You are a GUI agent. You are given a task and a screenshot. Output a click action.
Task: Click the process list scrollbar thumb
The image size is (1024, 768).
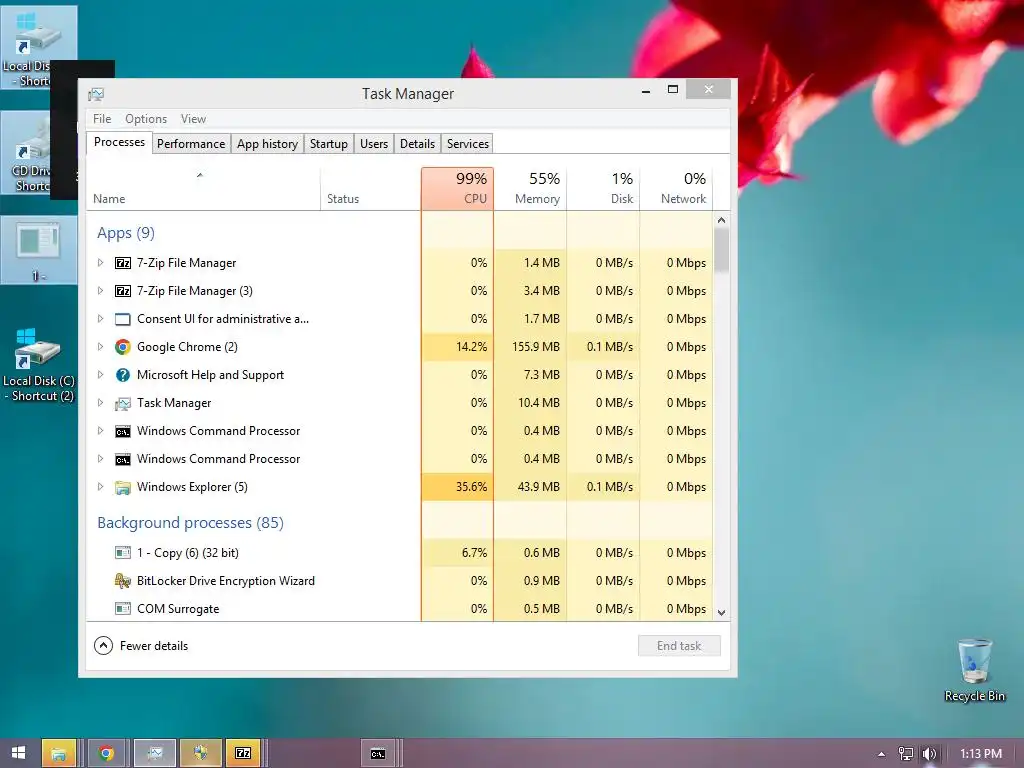(721, 250)
